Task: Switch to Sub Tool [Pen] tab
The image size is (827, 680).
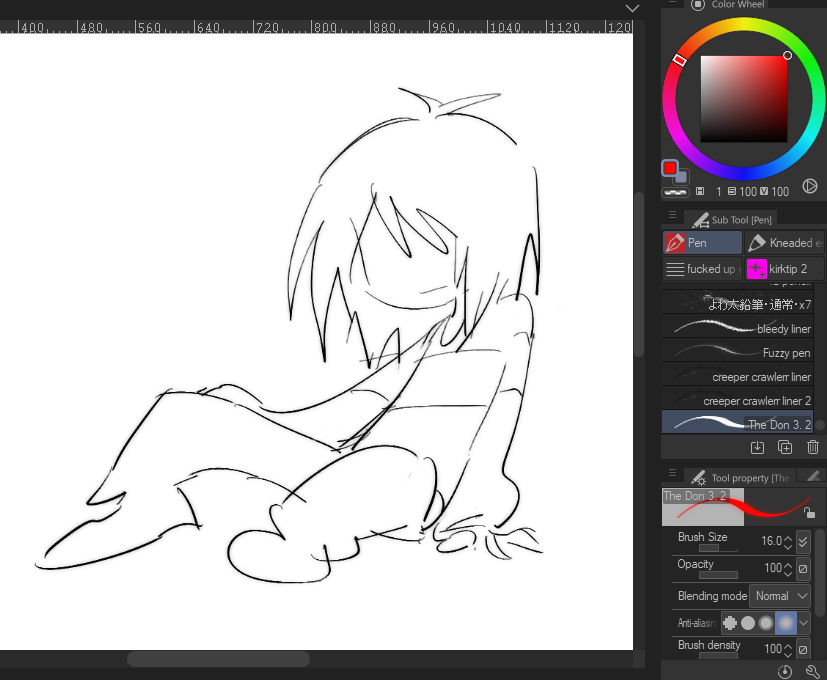Action: pos(732,219)
